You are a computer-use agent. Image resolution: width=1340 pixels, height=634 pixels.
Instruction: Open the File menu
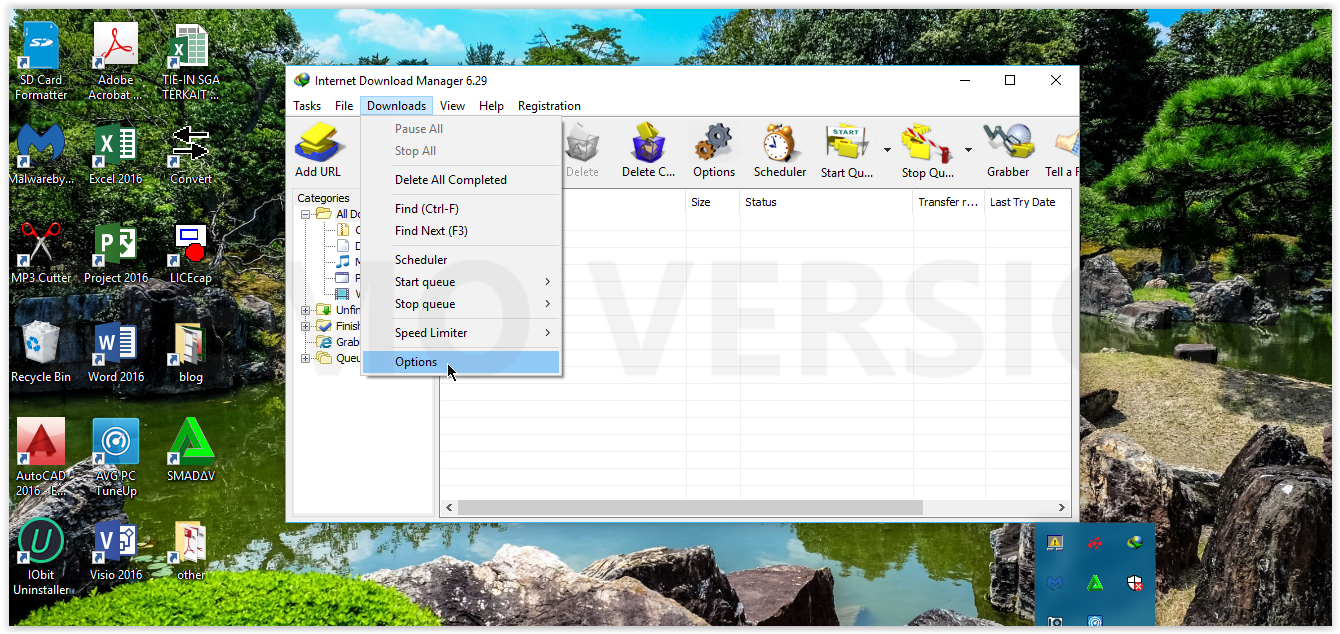(344, 106)
